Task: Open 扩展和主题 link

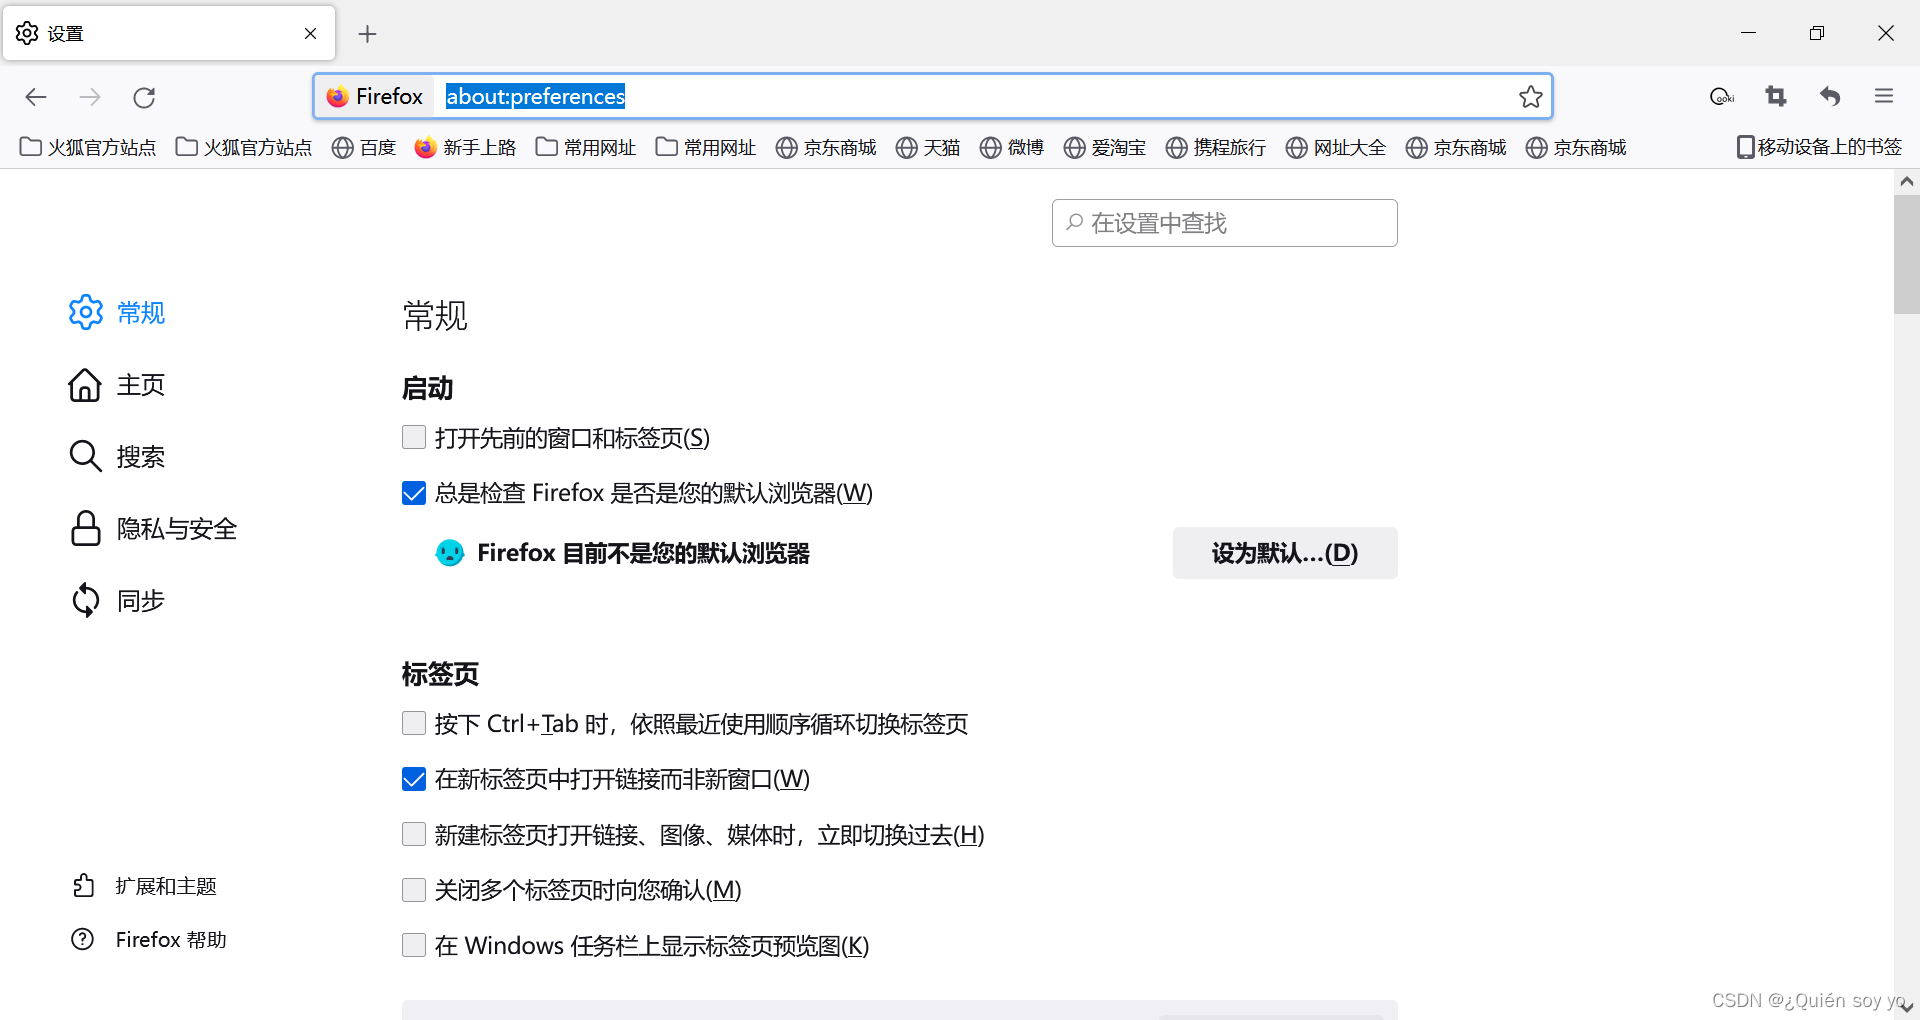Action: tap(145, 886)
